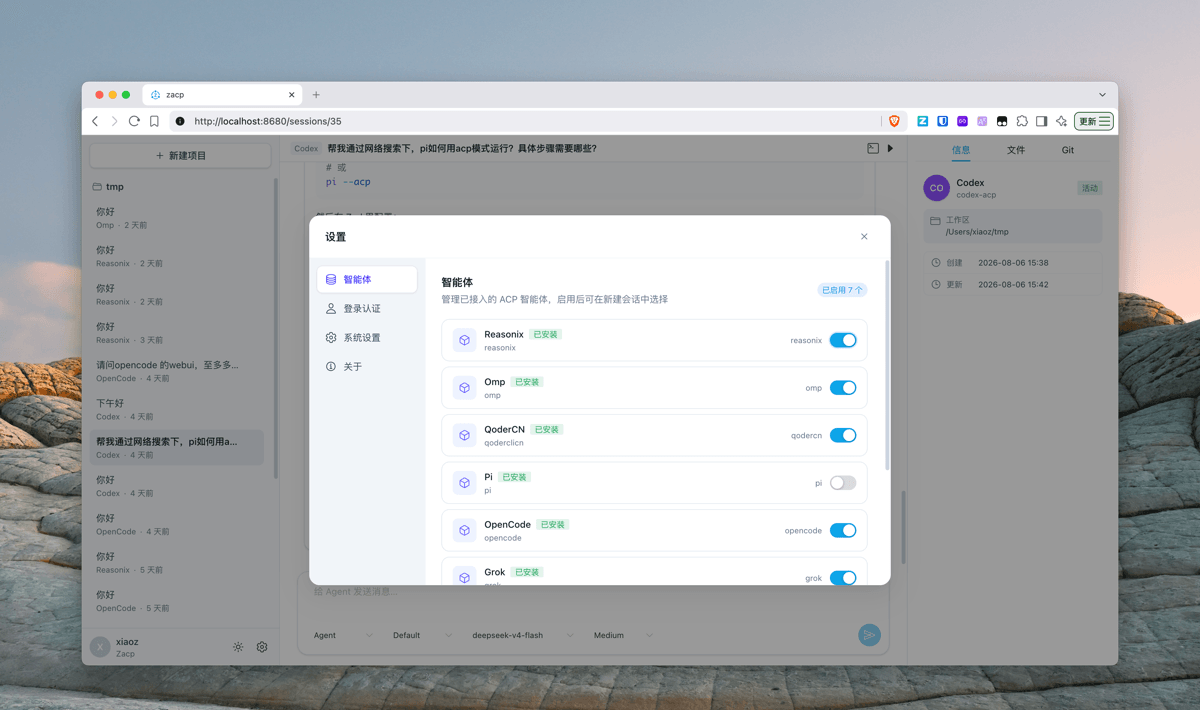Expand the tab list chevron
Image resolution: width=1200 pixels, height=710 pixels.
coord(1102,95)
